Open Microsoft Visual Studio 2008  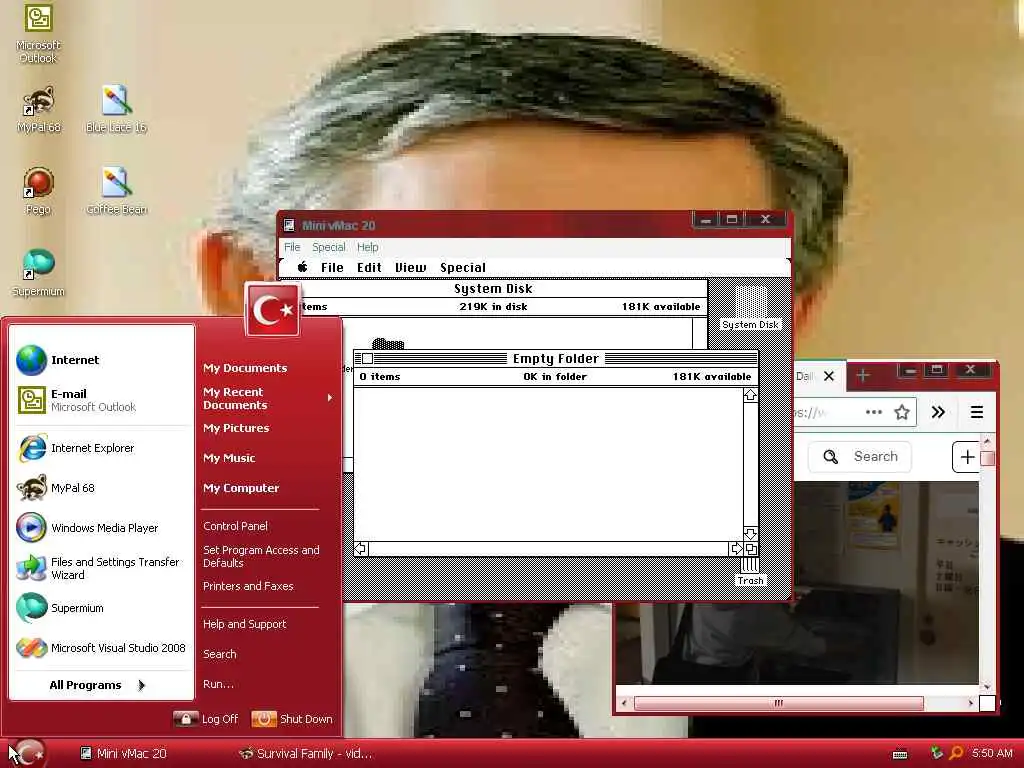point(102,648)
